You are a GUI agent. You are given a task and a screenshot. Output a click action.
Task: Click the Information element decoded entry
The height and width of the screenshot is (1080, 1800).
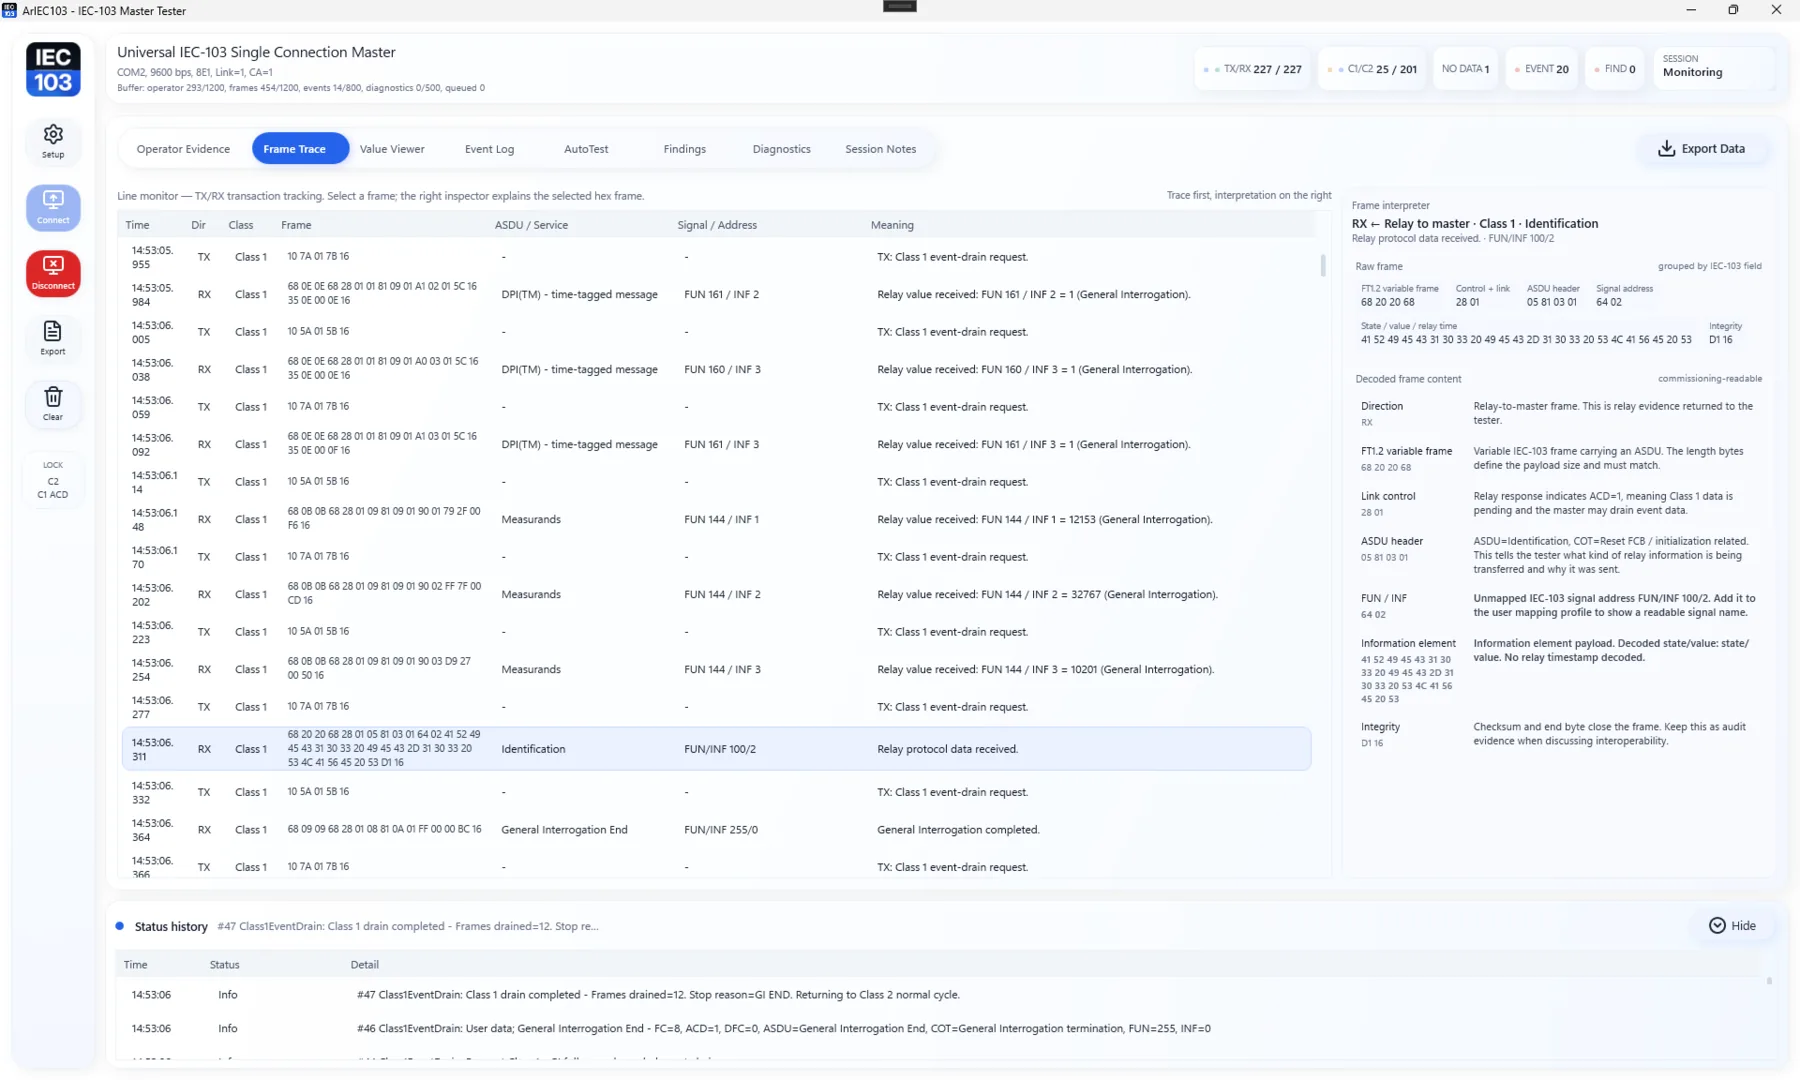1558,671
